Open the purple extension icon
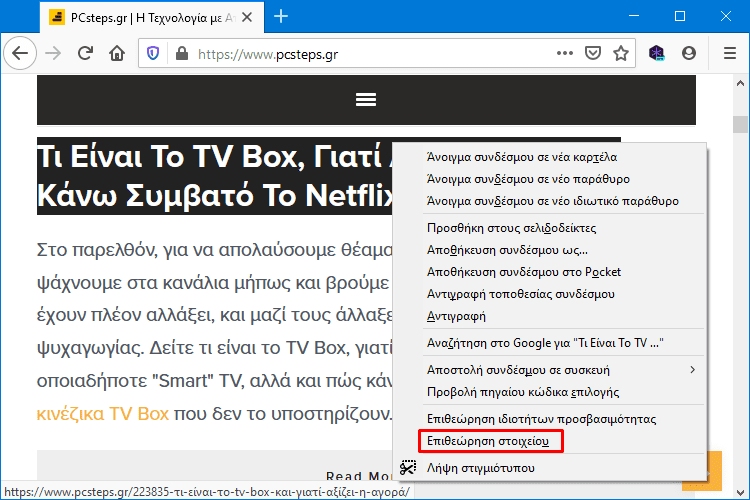The image size is (750, 500). [657, 53]
